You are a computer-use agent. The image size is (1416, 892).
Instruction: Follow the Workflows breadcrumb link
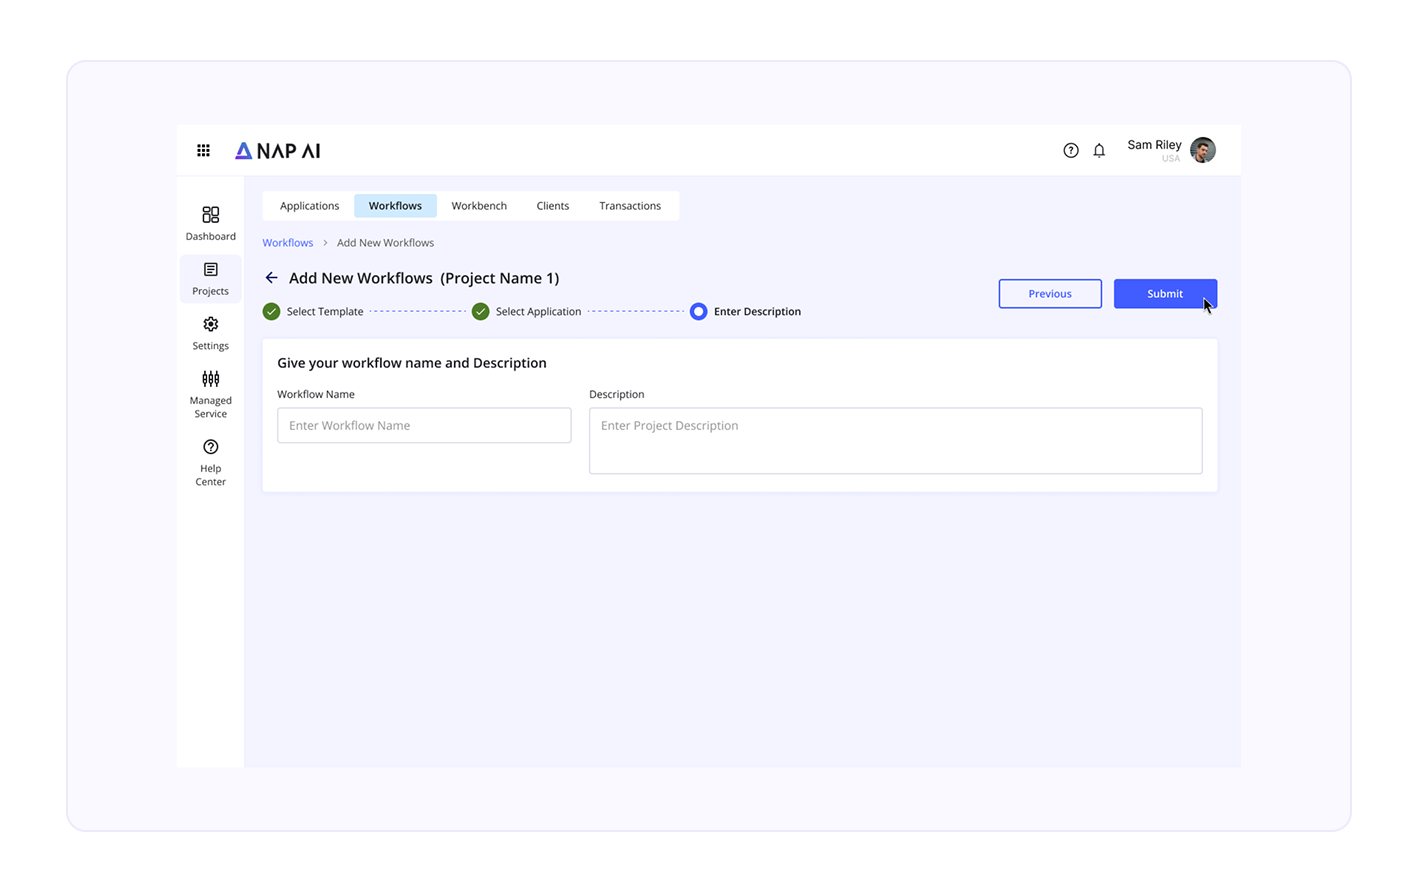[x=287, y=243]
